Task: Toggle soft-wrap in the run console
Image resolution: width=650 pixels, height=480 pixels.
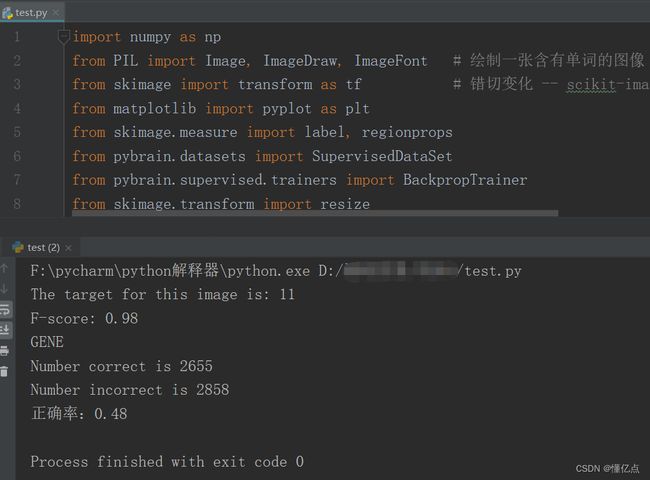Action: pyautogui.click(x=5, y=309)
